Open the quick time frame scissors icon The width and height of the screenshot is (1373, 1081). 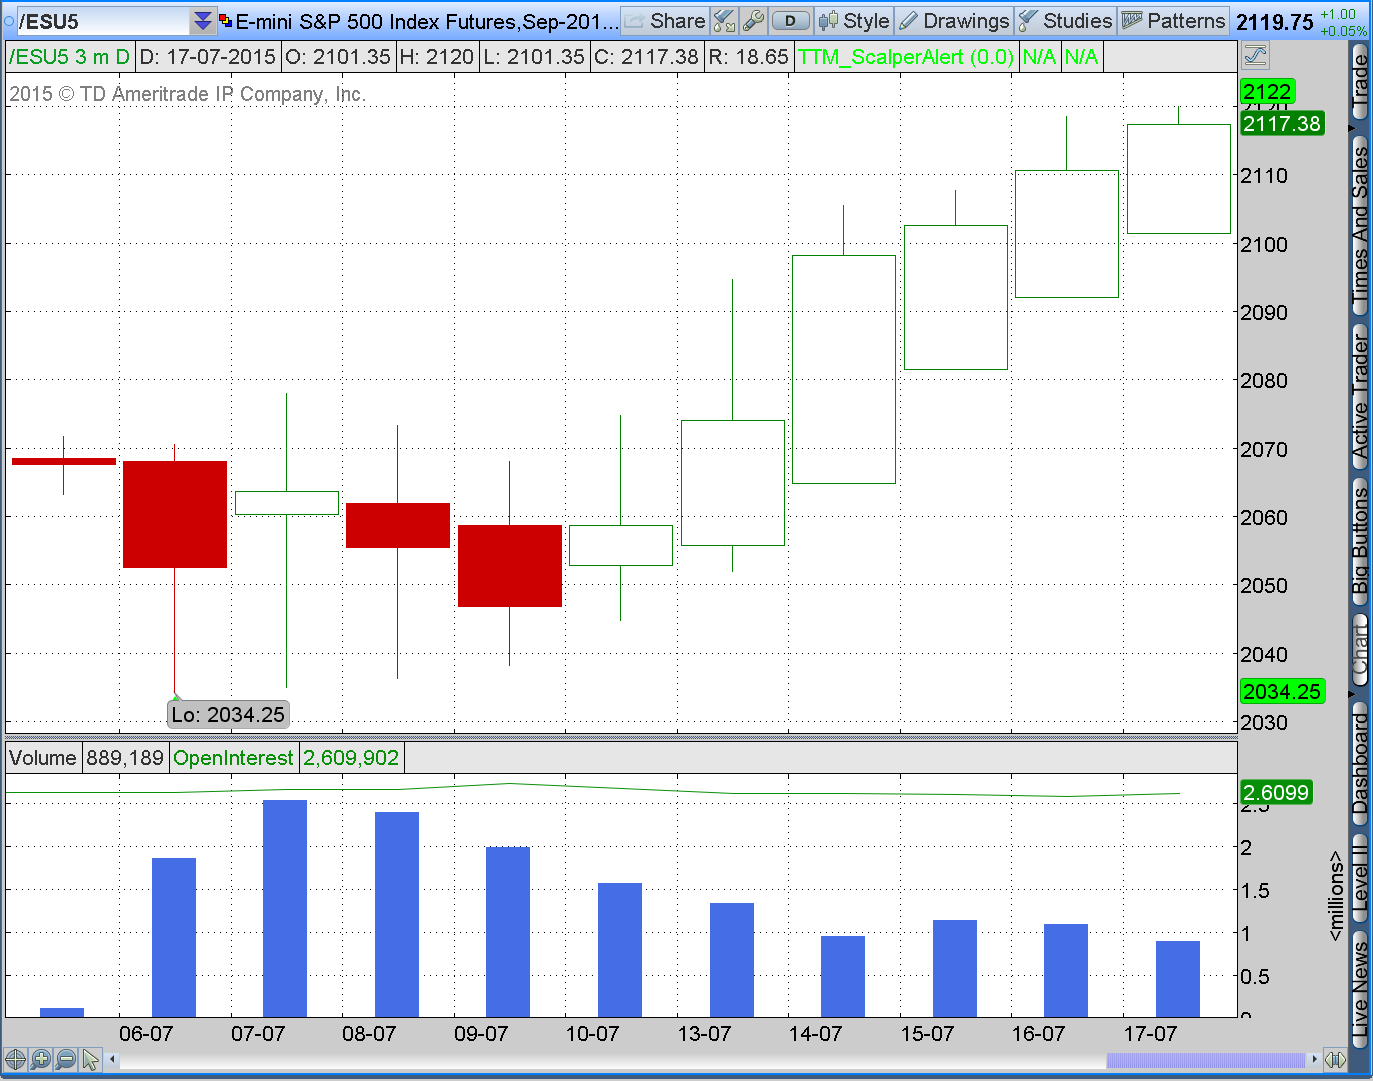[724, 21]
